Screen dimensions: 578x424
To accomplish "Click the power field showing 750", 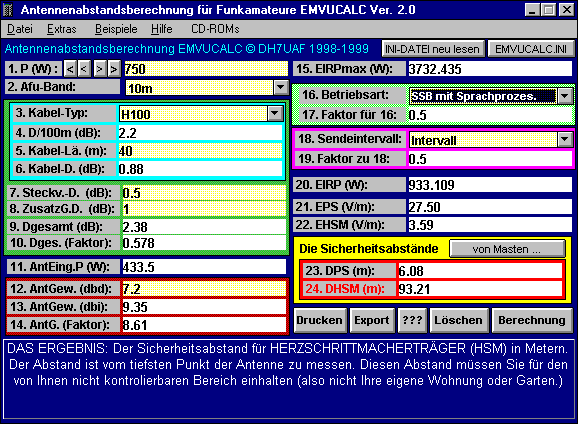I will pyautogui.click(x=206, y=69).
